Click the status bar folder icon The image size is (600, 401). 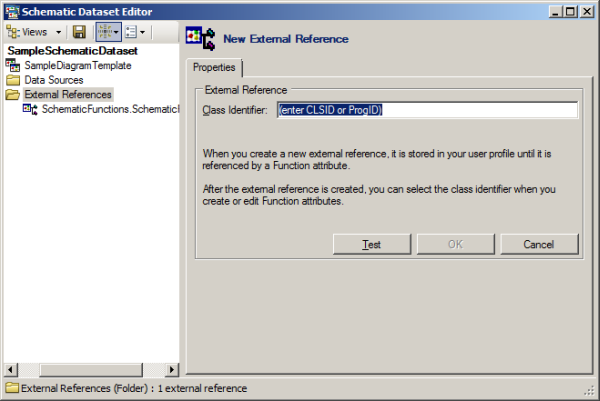click(x=12, y=388)
